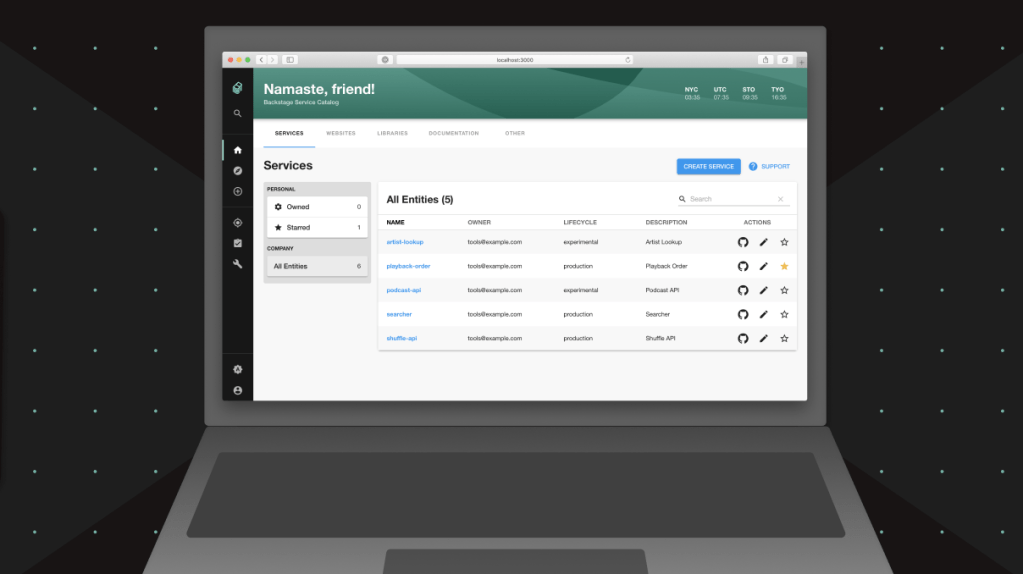
Task: Open the sidebar search icon
Action: point(237,113)
